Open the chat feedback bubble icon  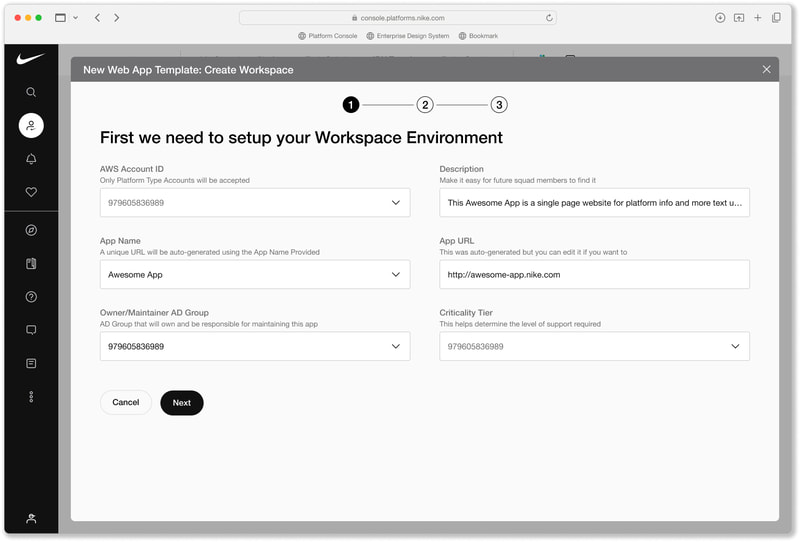point(31,330)
